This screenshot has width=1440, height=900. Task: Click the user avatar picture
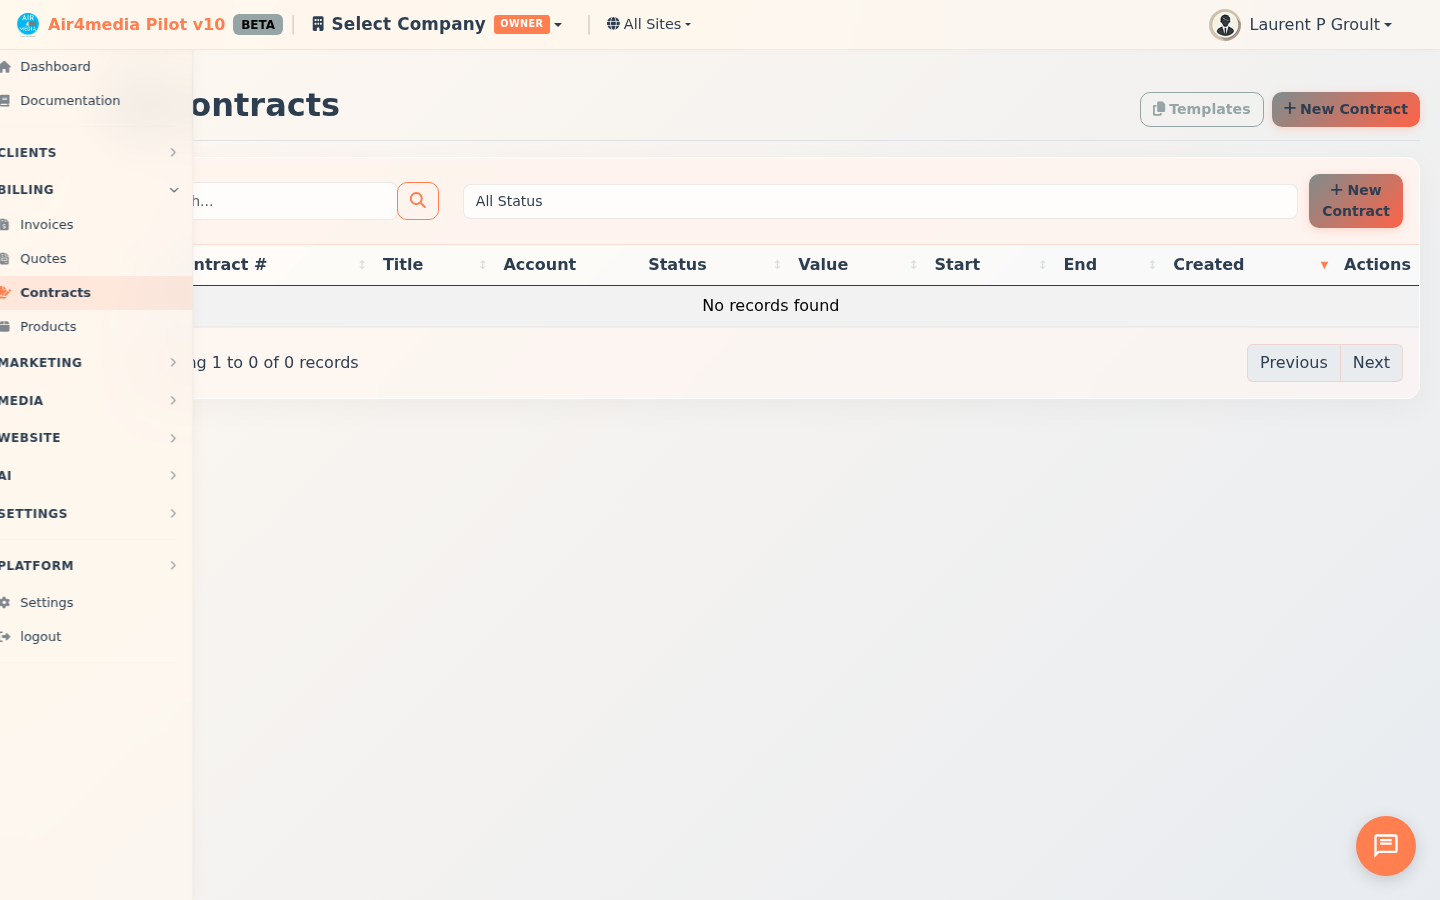click(x=1224, y=25)
